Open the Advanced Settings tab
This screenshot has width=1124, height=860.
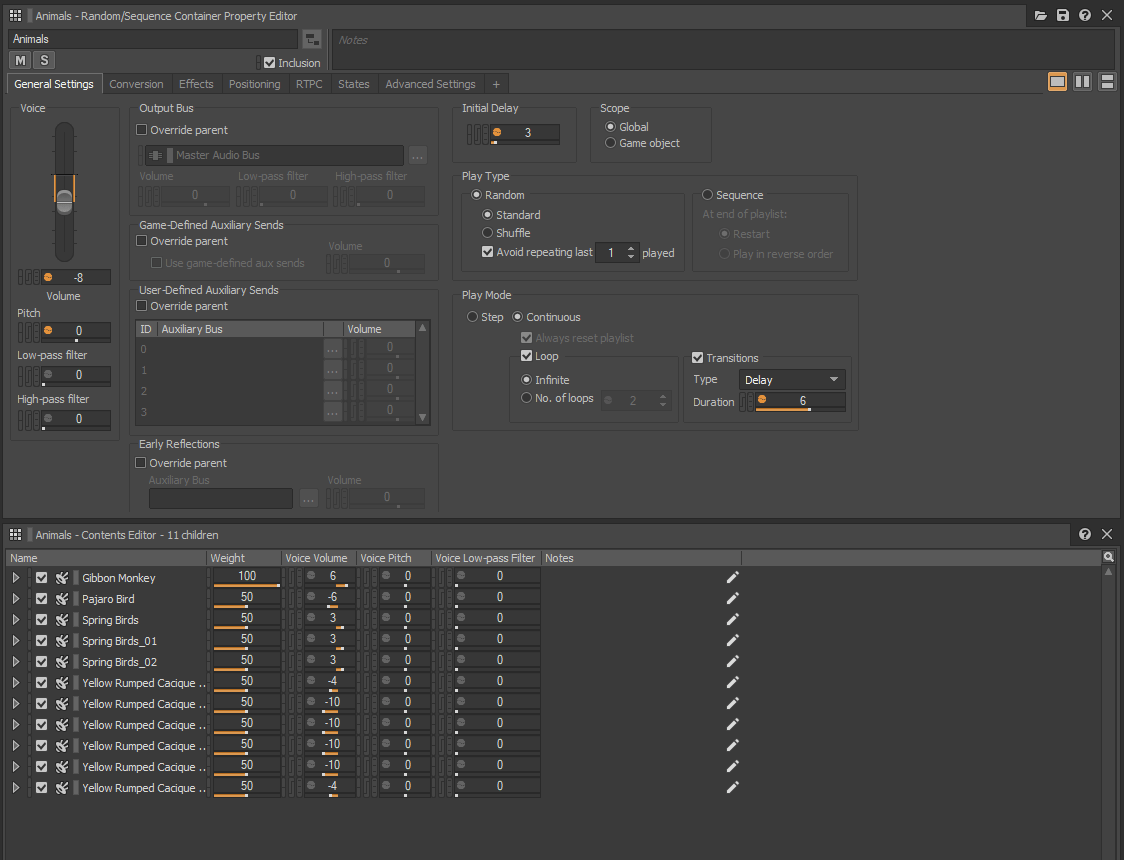(x=430, y=84)
